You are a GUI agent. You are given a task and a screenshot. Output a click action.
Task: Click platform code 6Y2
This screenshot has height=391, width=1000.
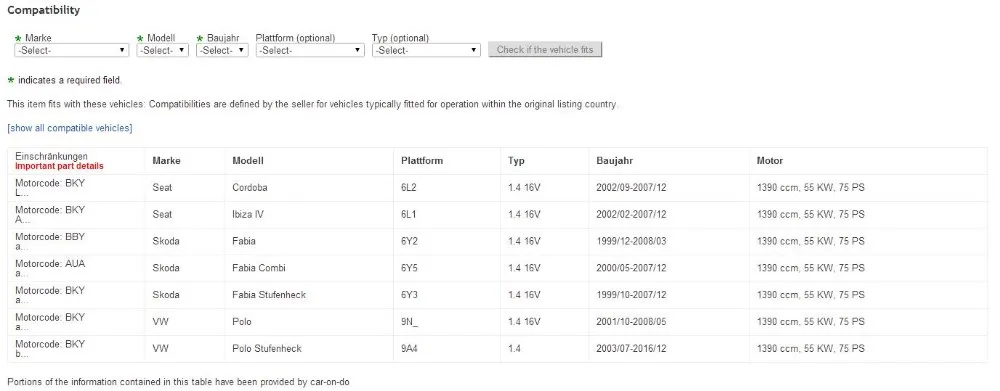point(409,241)
